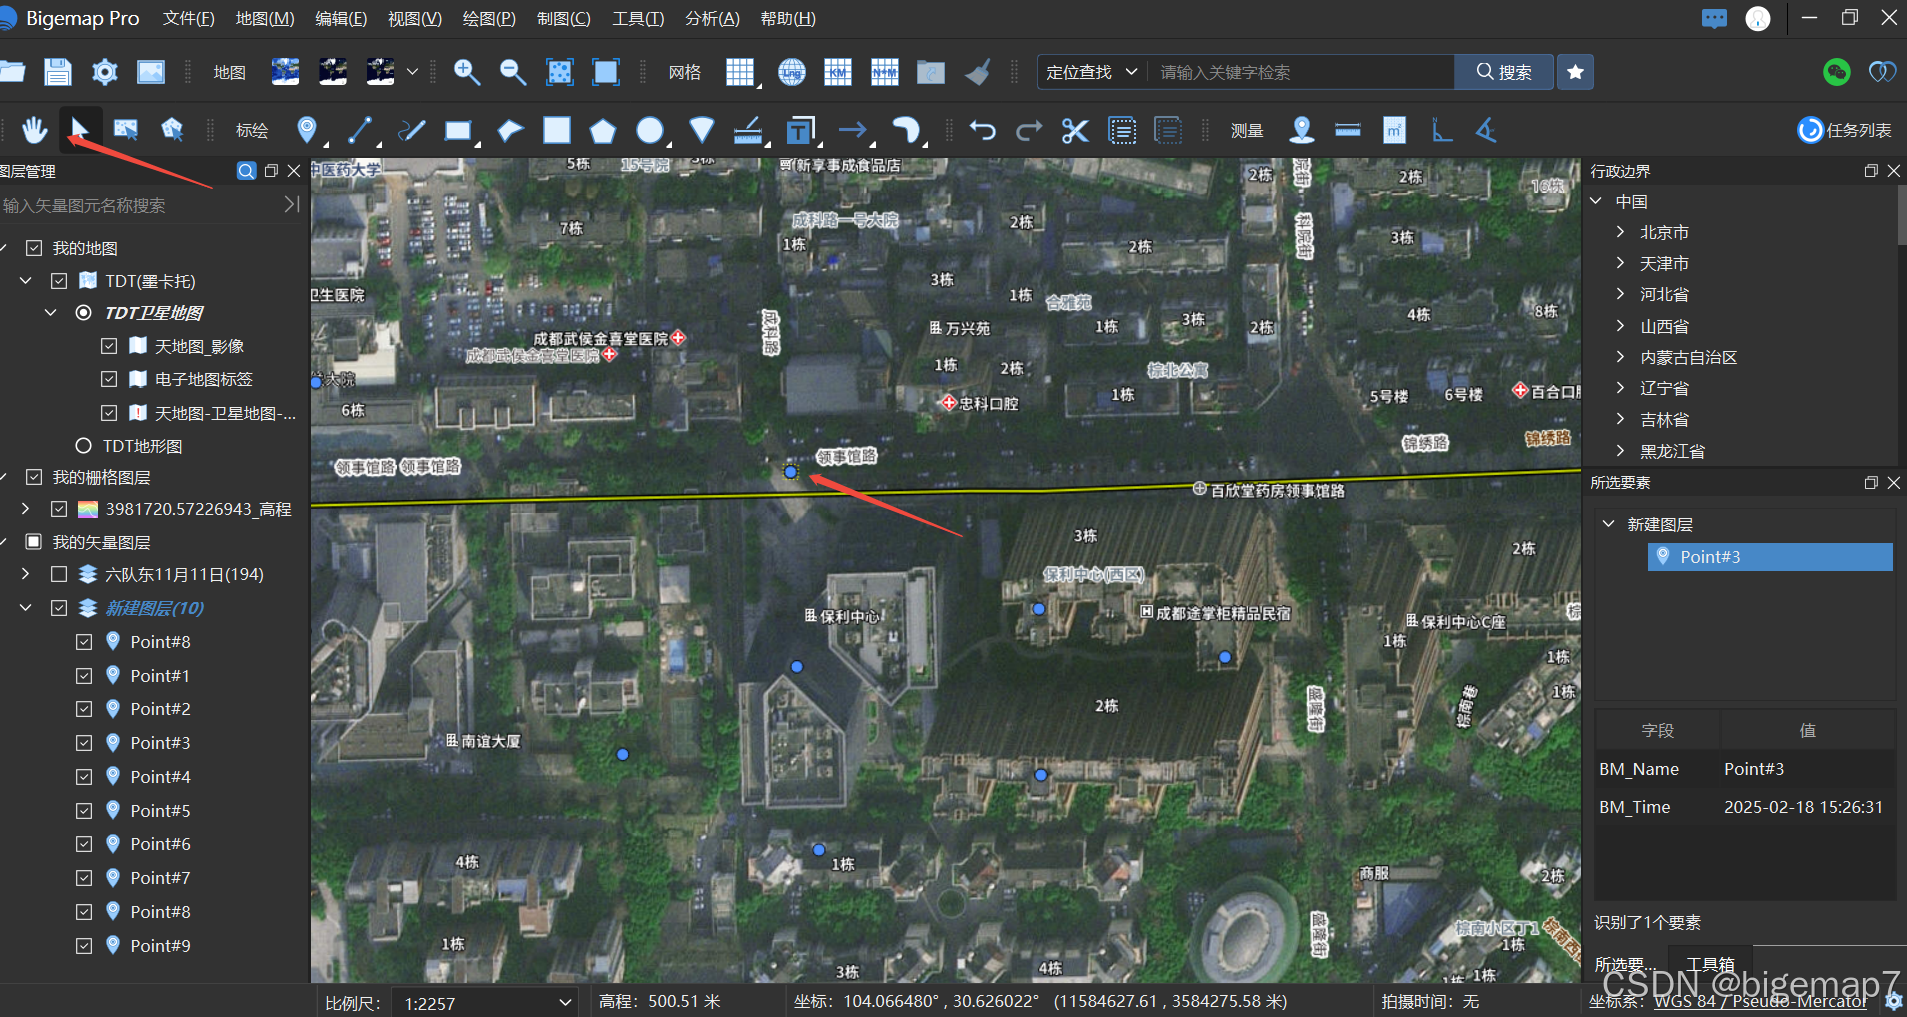
Task: Expand the 3981720.57226943_高程 raster node
Action: 26,509
